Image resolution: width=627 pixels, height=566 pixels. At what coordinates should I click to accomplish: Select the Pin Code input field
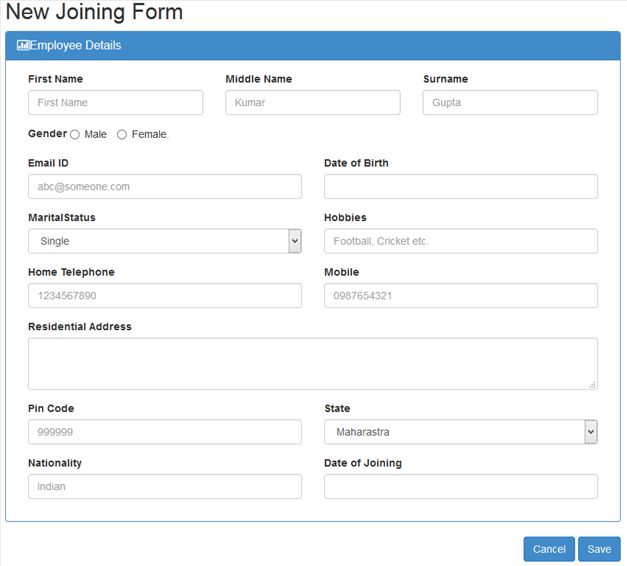tap(165, 432)
